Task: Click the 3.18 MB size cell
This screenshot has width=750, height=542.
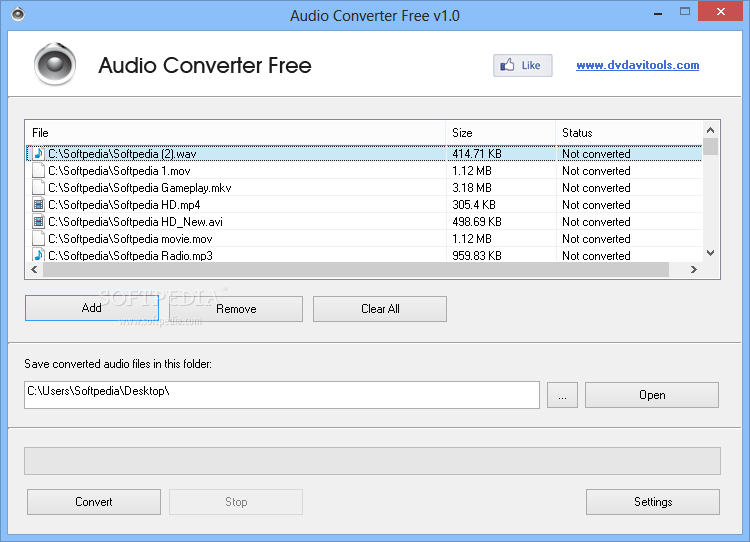Action: [472, 188]
